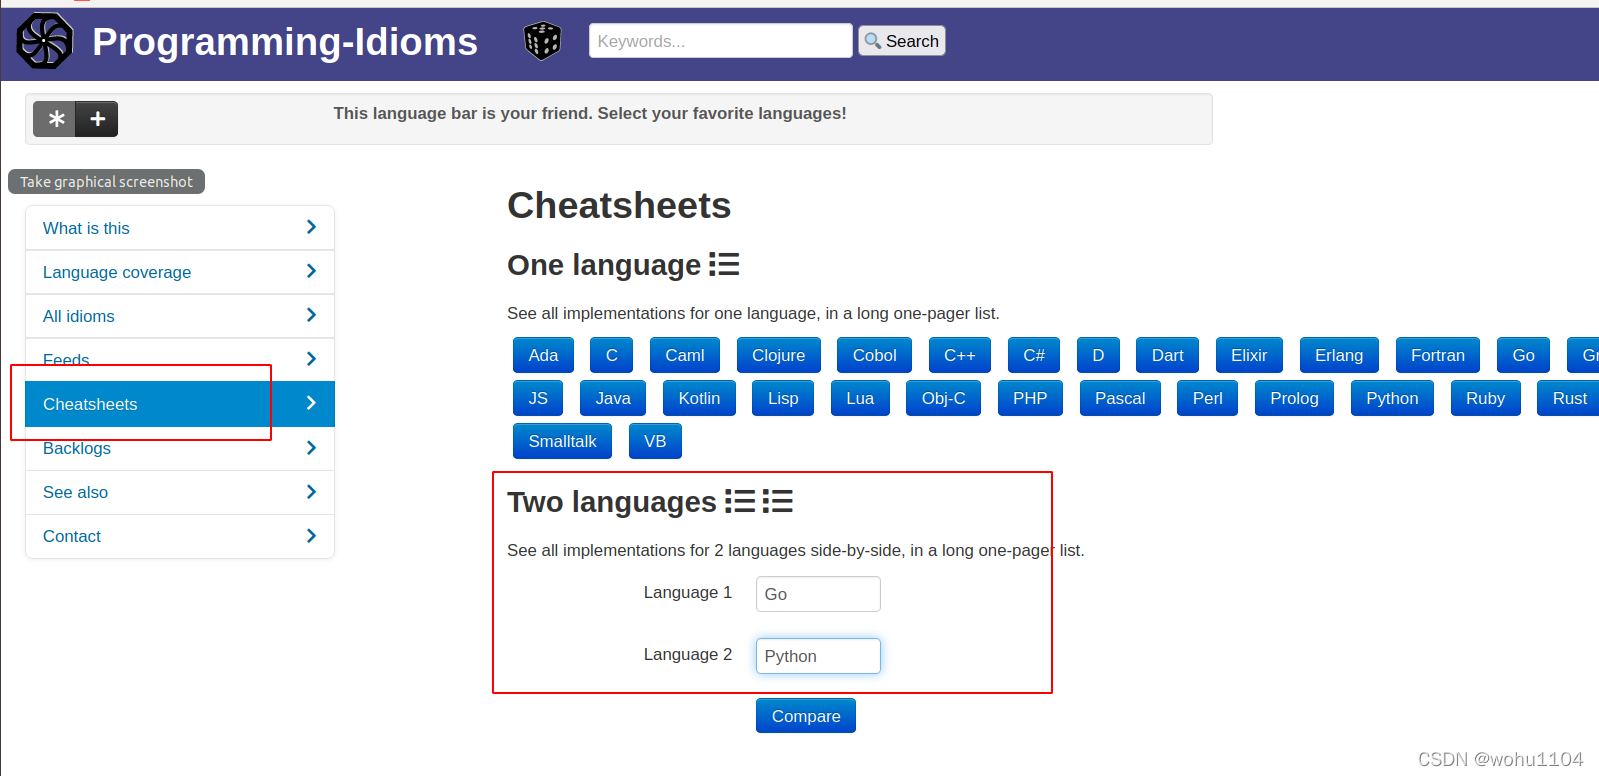The height and width of the screenshot is (776, 1599).
Task: Click the Language 2 input field
Action: [x=818, y=656]
